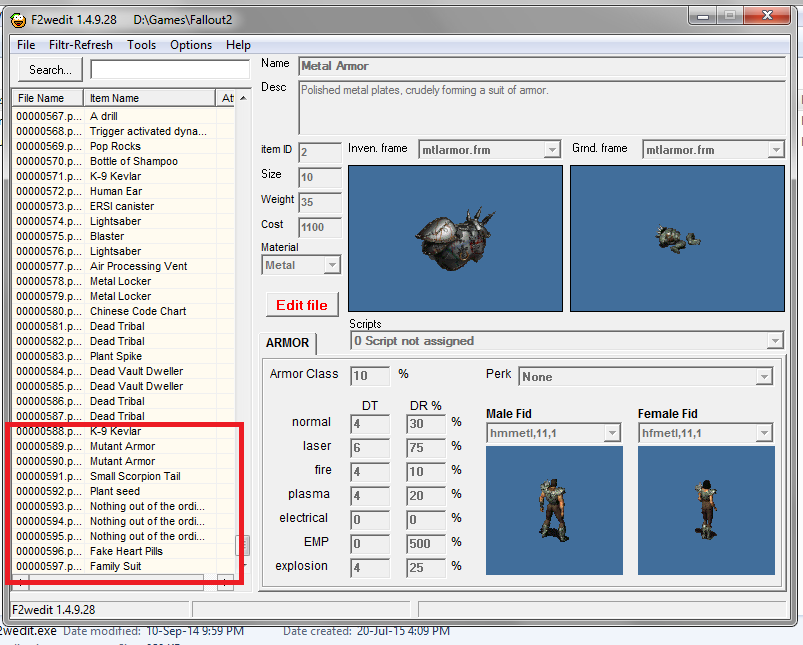Open the File menu
Screen dimensions: 803x645
coord(26,45)
